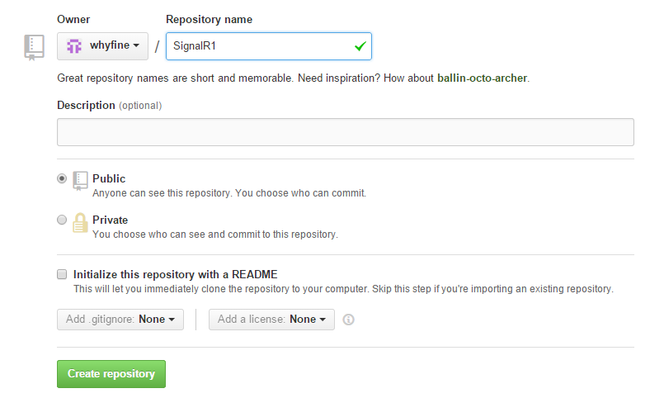Open the Add .gitignore dropdown

(x=120, y=320)
